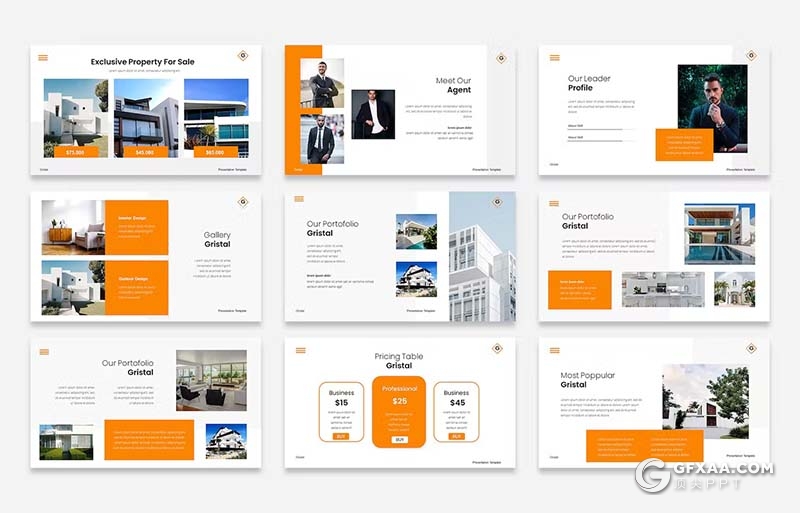The image size is (800, 513).
Task: Click the $65.000 price label
Action: (x=215, y=152)
